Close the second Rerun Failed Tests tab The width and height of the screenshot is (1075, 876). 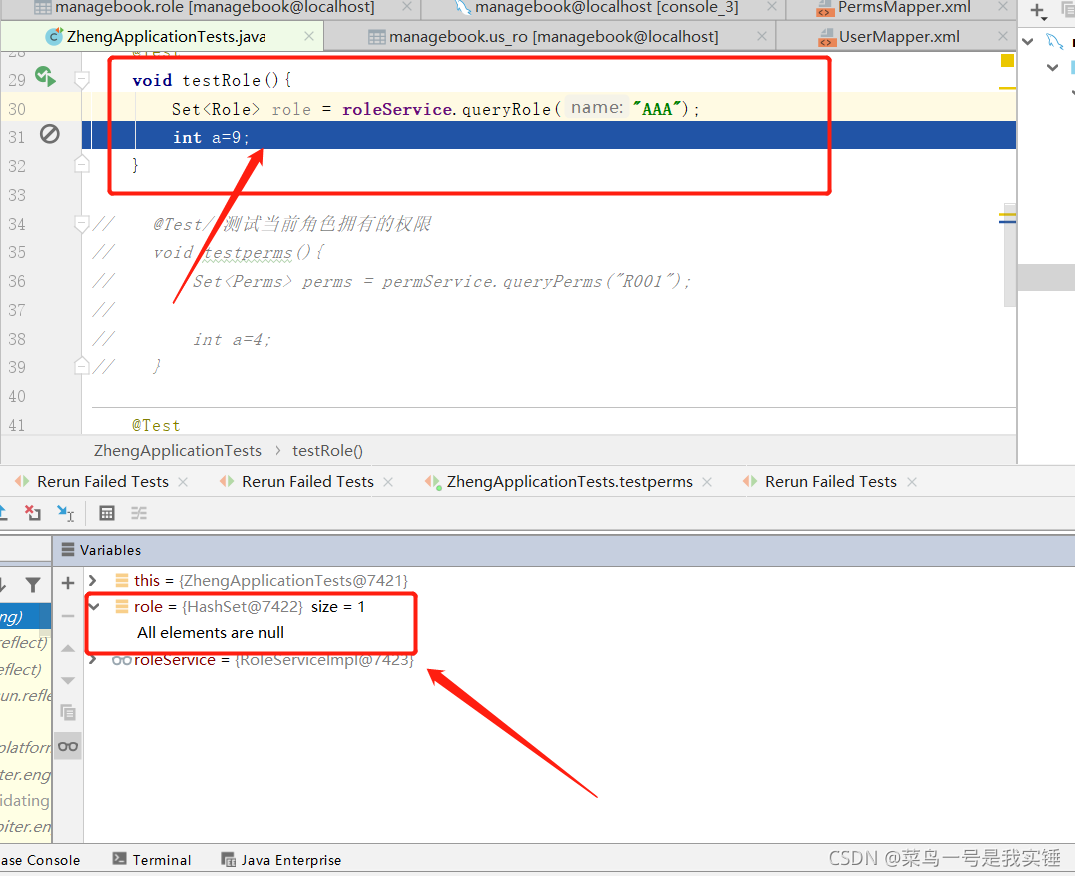[x=388, y=482]
